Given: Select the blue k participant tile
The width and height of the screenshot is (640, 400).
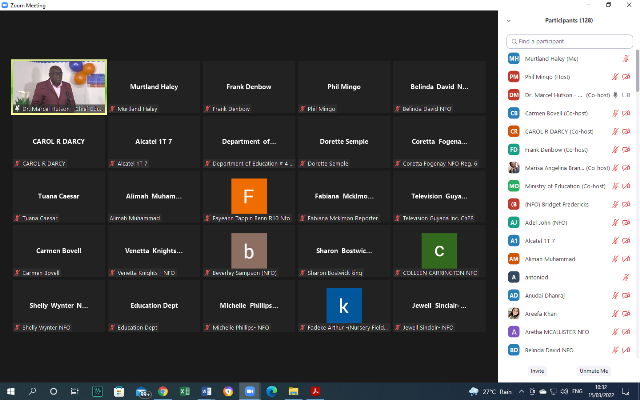Looking at the screenshot, I should click(x=343, y=305).
